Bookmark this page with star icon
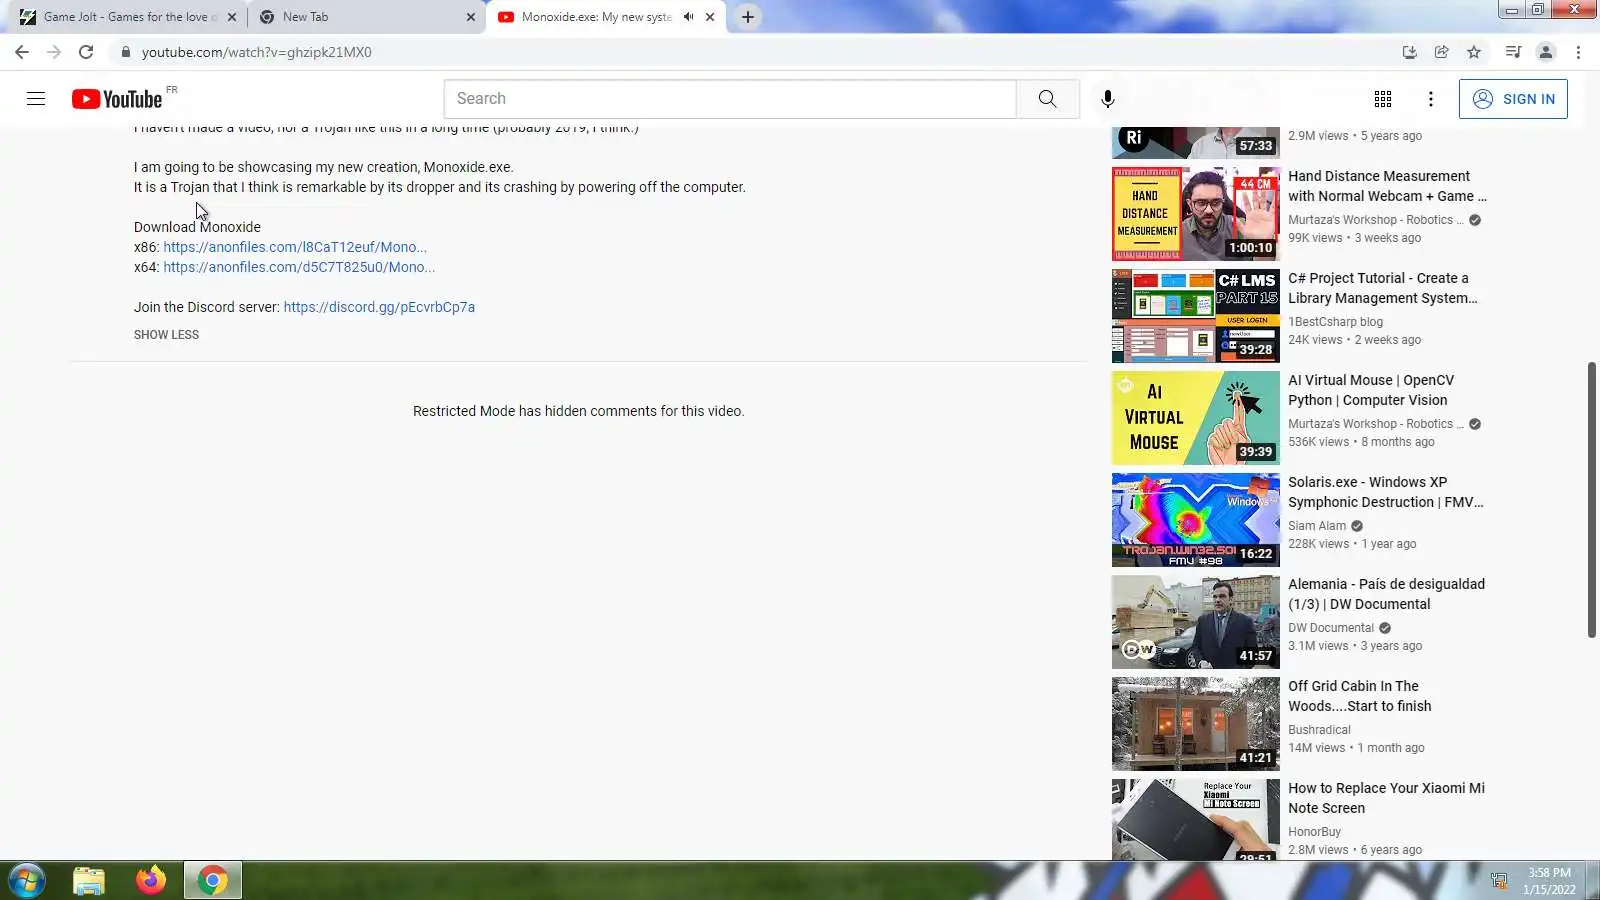The height and width of the screenshot is (900, 1600). (1474, 52)
